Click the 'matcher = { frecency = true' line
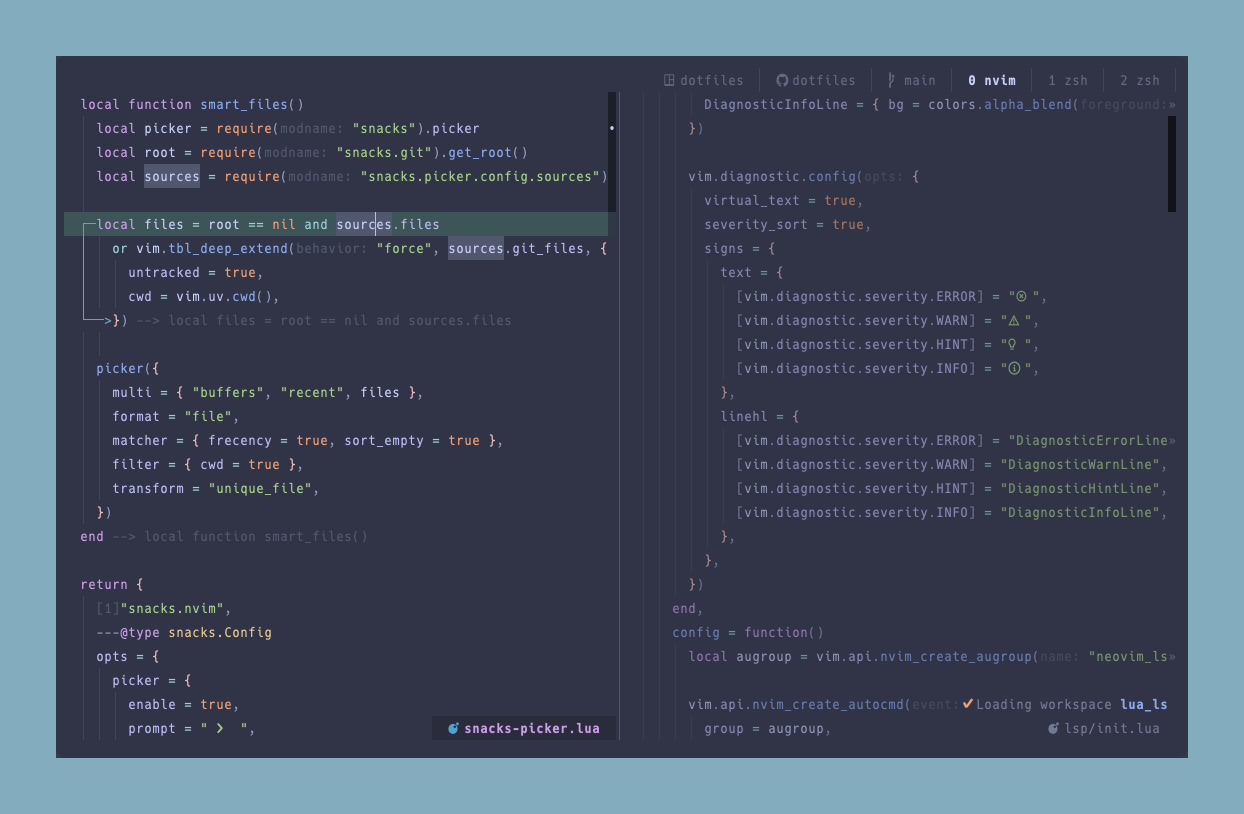 click(x=308, y=440)
